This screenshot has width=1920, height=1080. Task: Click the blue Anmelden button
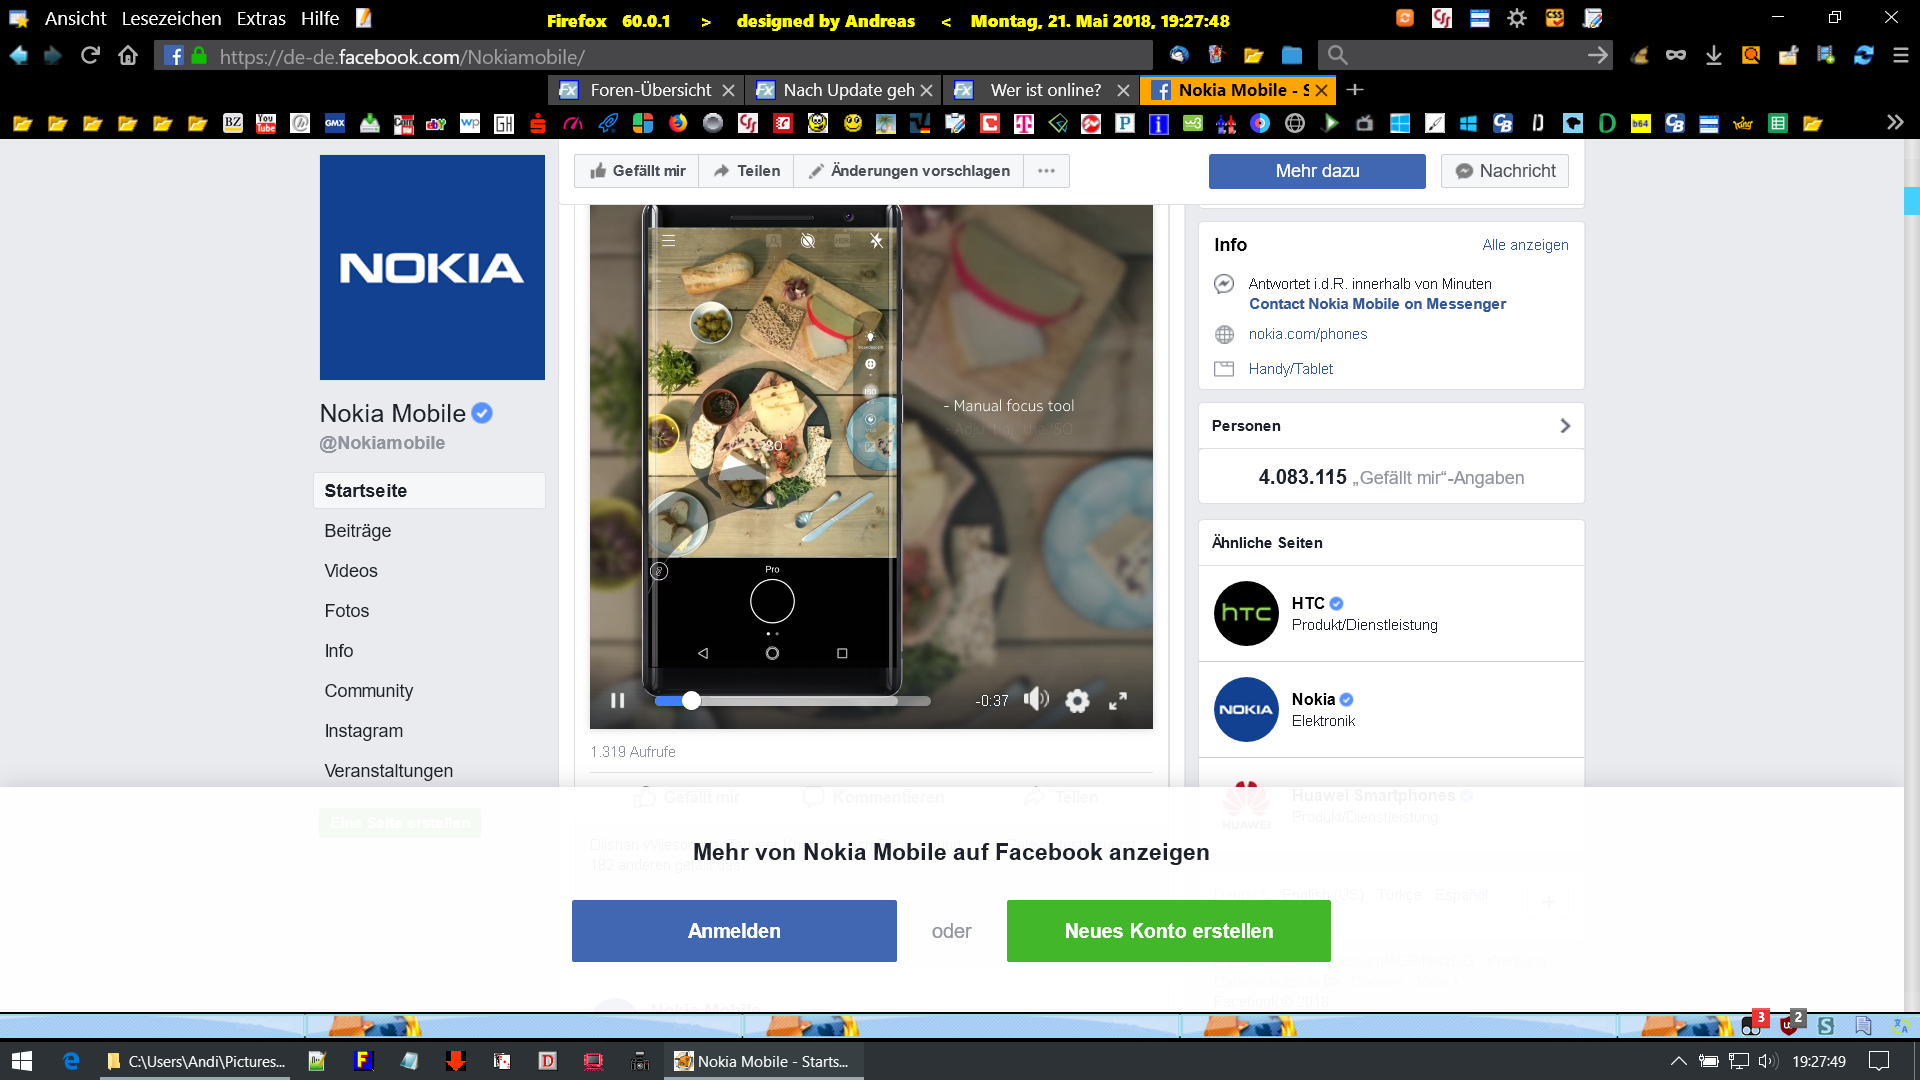click(734, 931)
